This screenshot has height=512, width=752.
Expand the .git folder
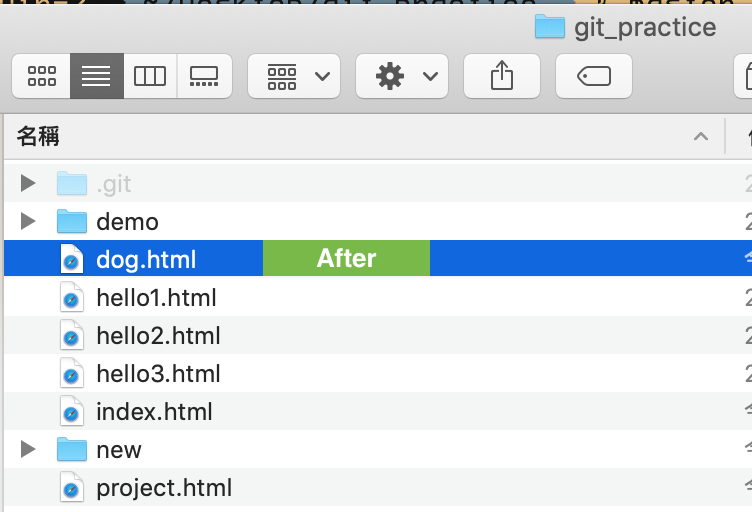click(28, 183)
